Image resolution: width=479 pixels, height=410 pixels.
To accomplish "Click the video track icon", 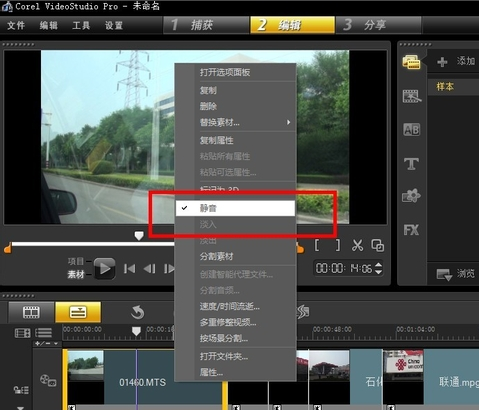I will (48, 381).
